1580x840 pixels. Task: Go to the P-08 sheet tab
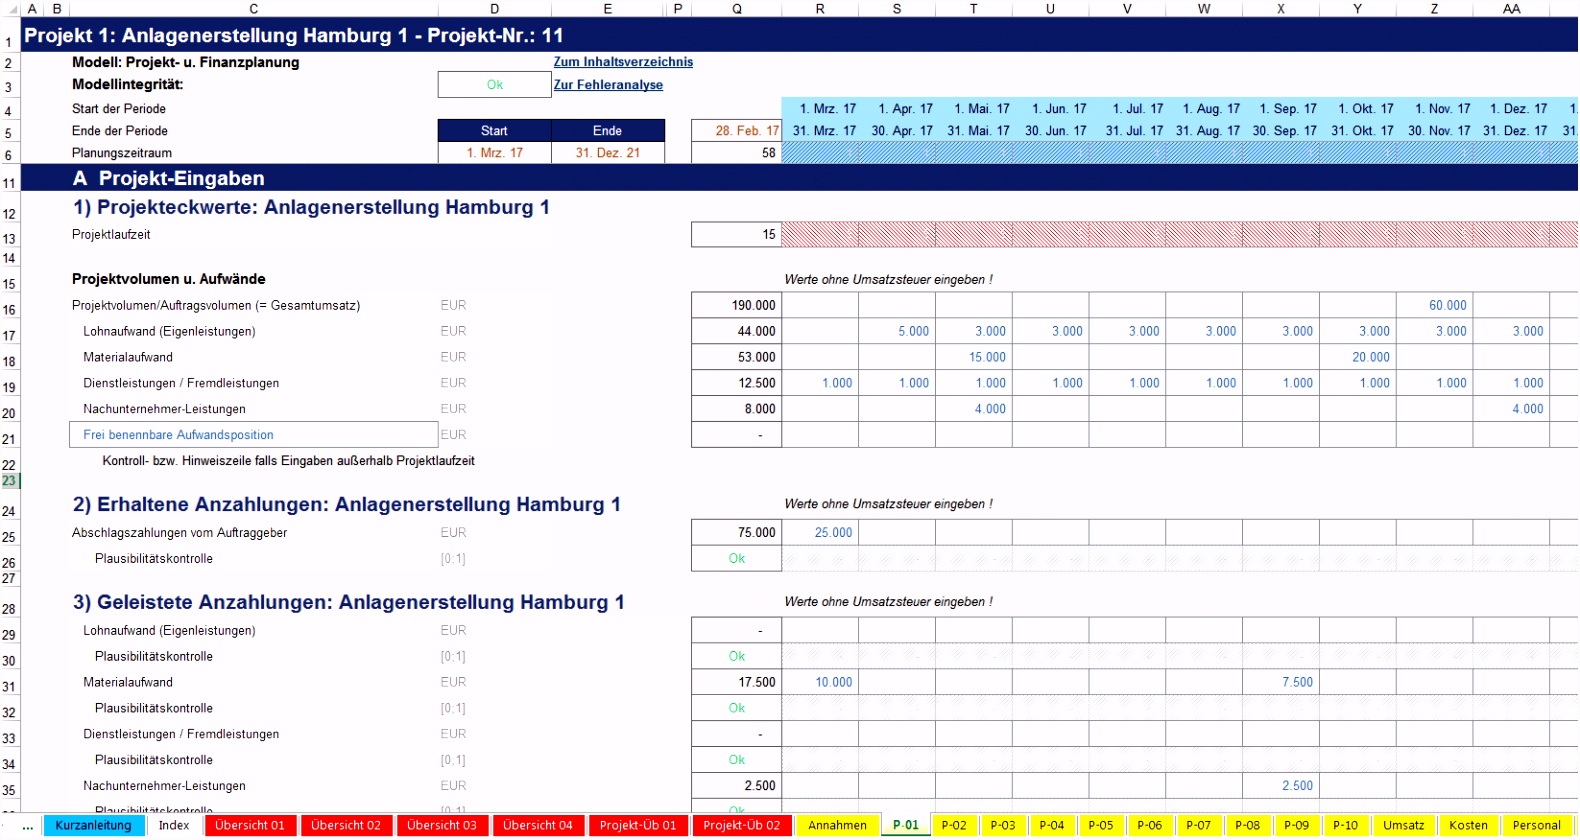[1248, 825]
